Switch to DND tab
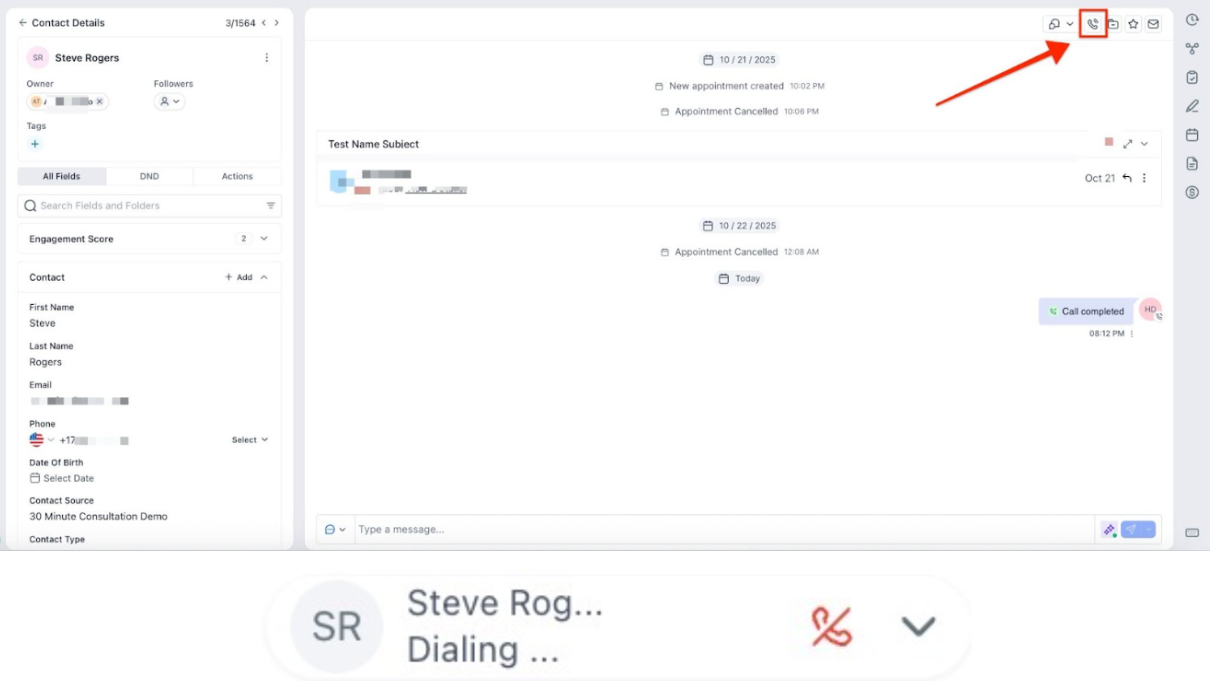 click(x=149, y=176)
